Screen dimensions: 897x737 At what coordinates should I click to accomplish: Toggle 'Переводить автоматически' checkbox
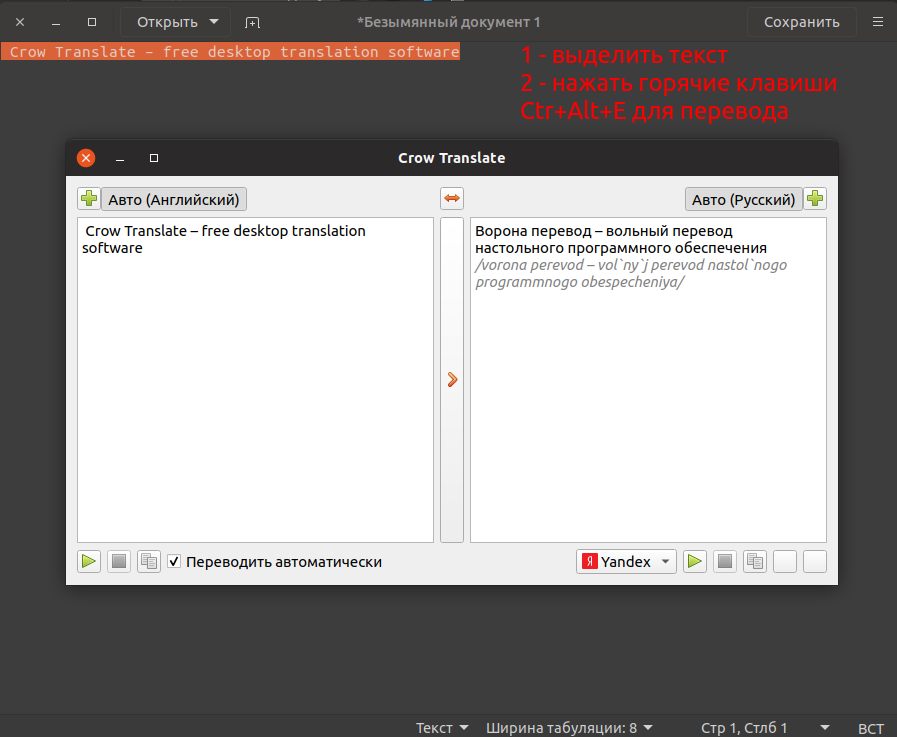tap(174, 561)
